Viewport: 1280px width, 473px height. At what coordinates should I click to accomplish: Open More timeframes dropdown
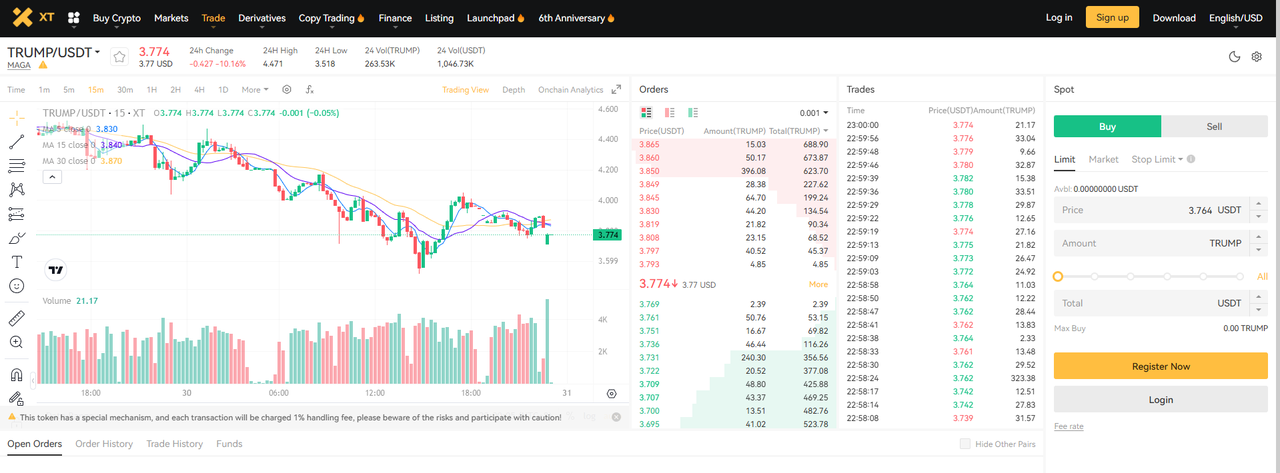[254, 90]
